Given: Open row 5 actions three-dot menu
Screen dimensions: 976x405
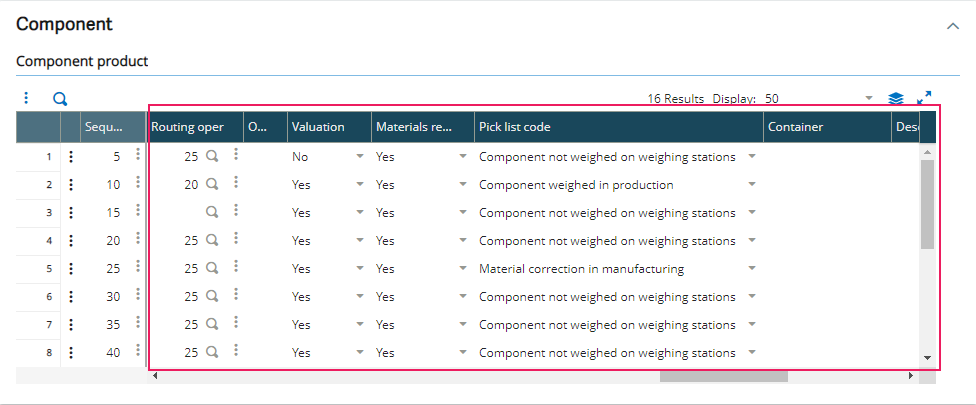Looking at the screenshot, I should point(71,269).
